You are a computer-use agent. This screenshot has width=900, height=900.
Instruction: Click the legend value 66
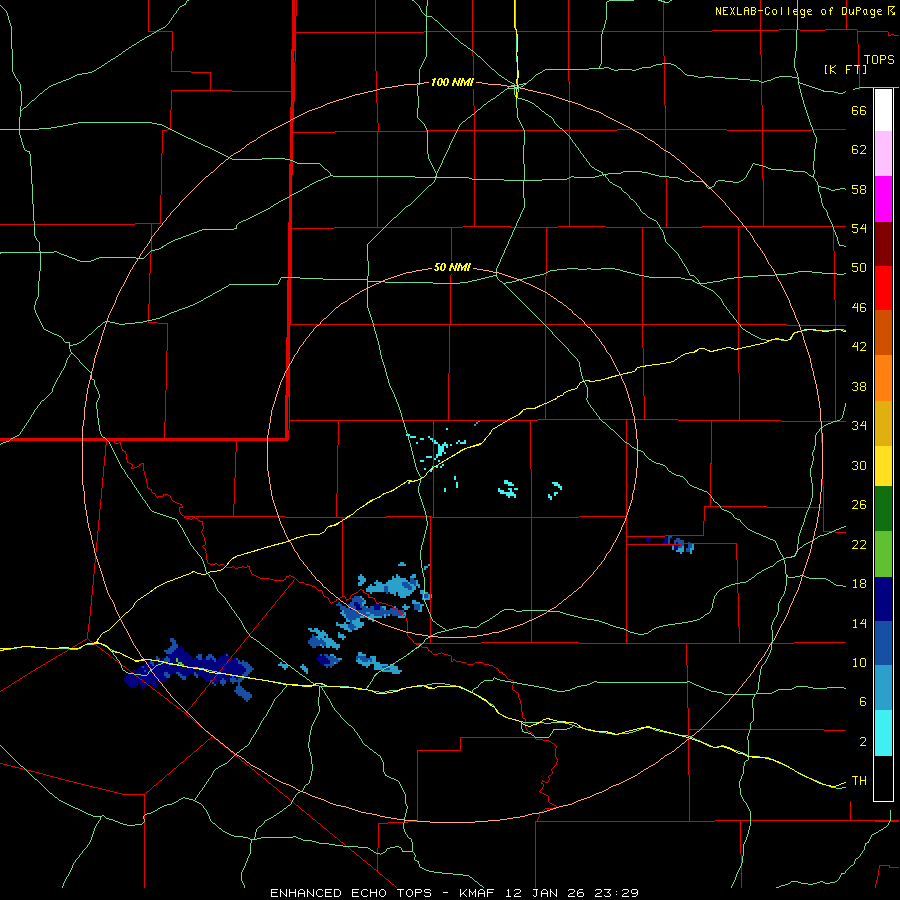click(859, 110)
